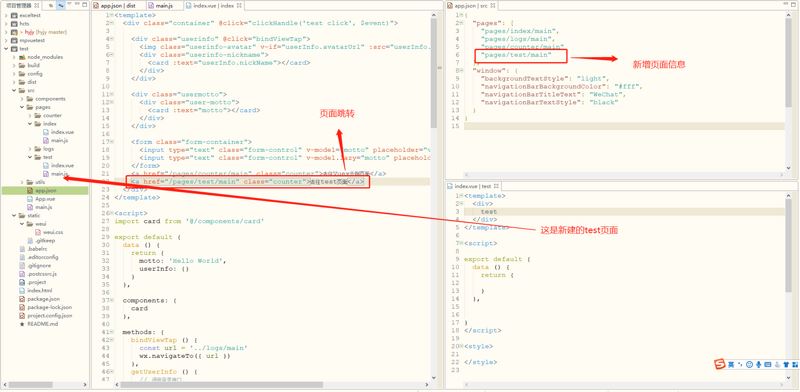Click the Sogou input method S logo
Viewport: 800px width, 392px height.
point(719,364)
